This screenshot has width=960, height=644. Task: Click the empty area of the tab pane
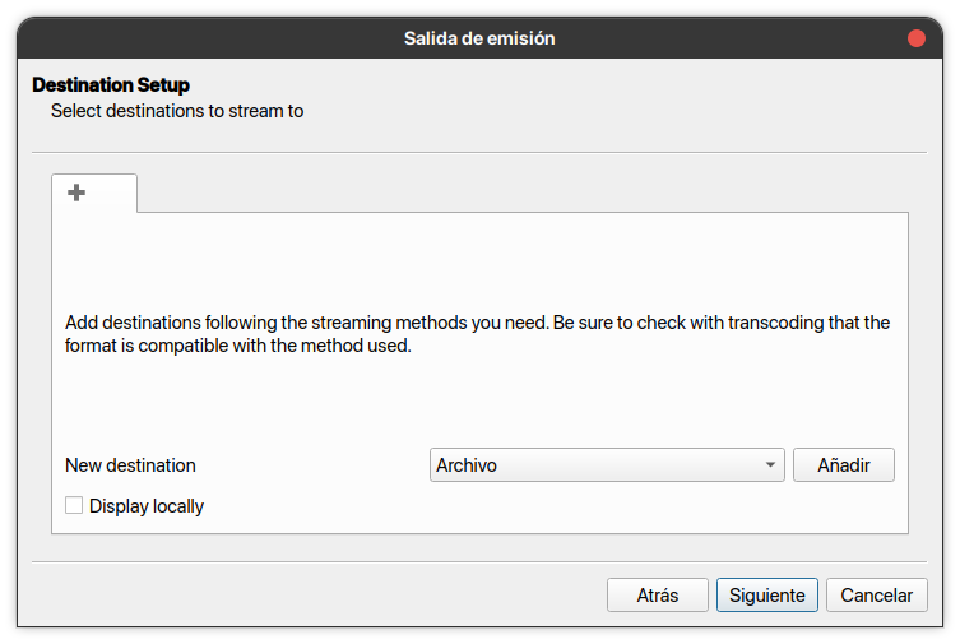[x=480, y=260]
